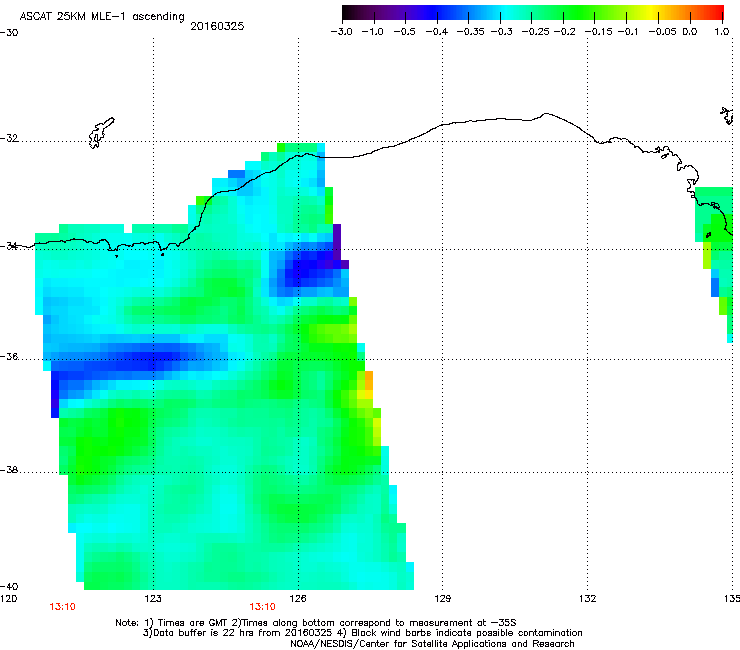
Task: Click the 1.0 colorbar label
Action: pyautogui.click(x=721, y=32)
